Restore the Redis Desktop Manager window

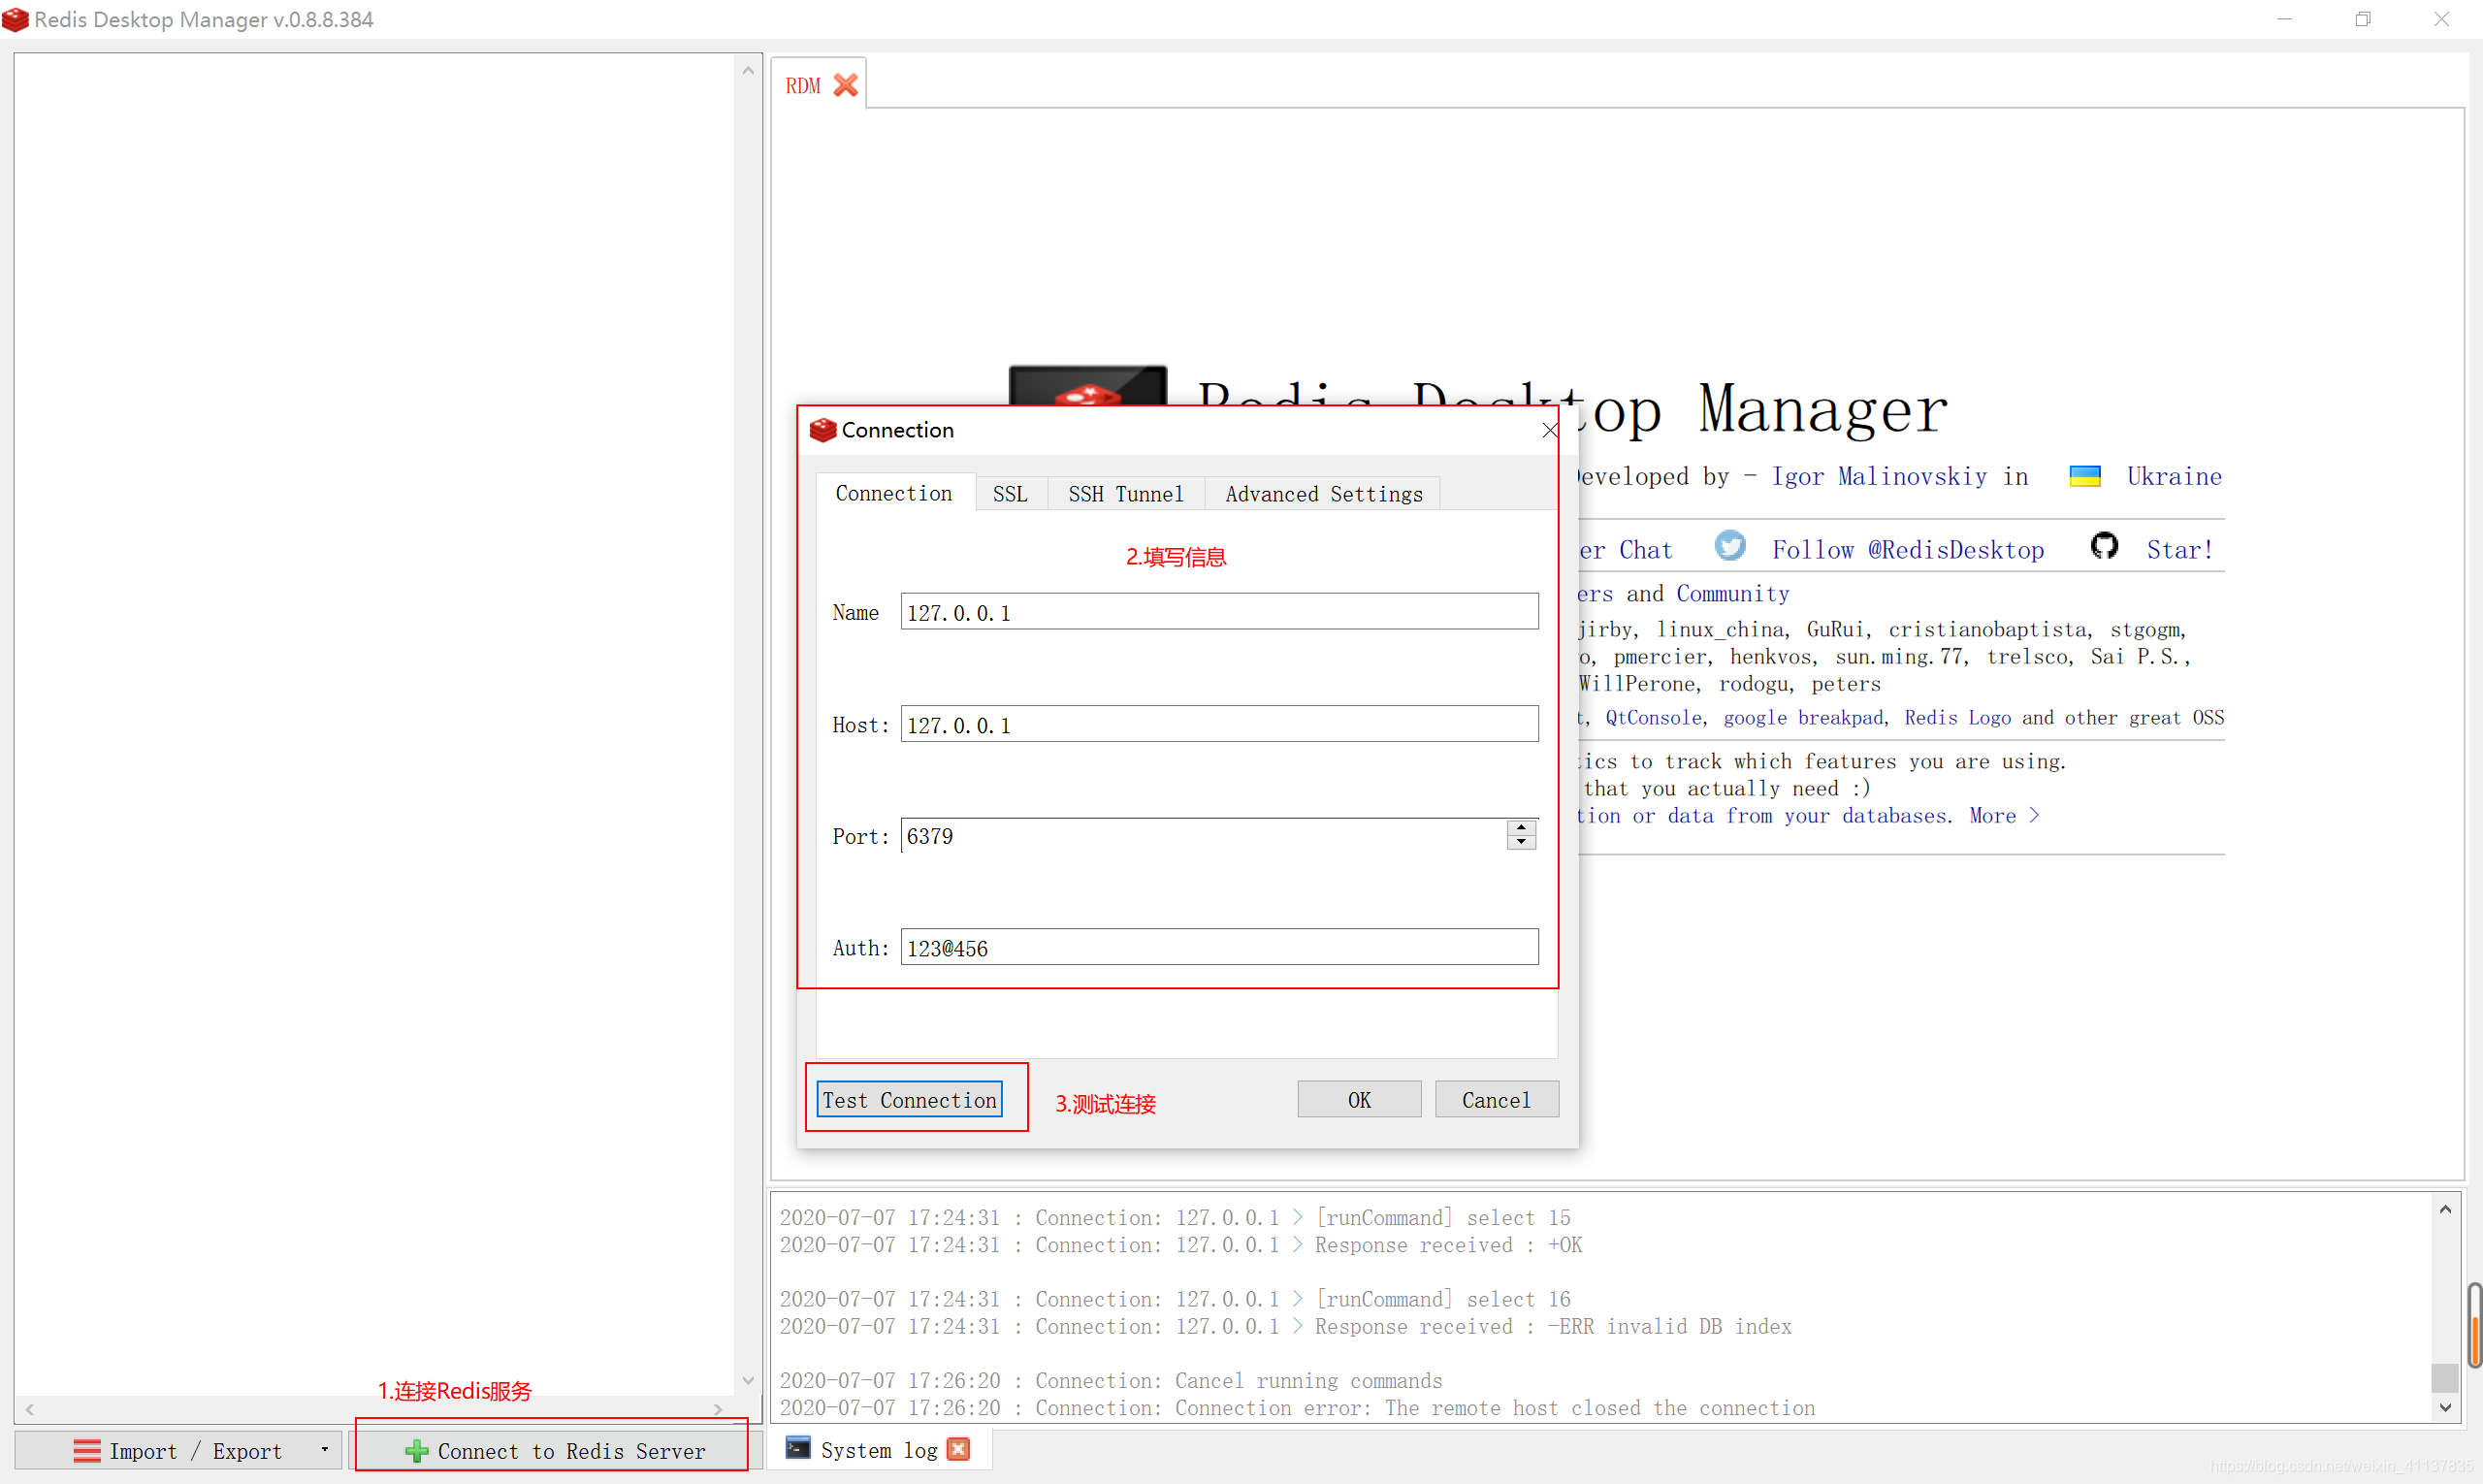2362,19
